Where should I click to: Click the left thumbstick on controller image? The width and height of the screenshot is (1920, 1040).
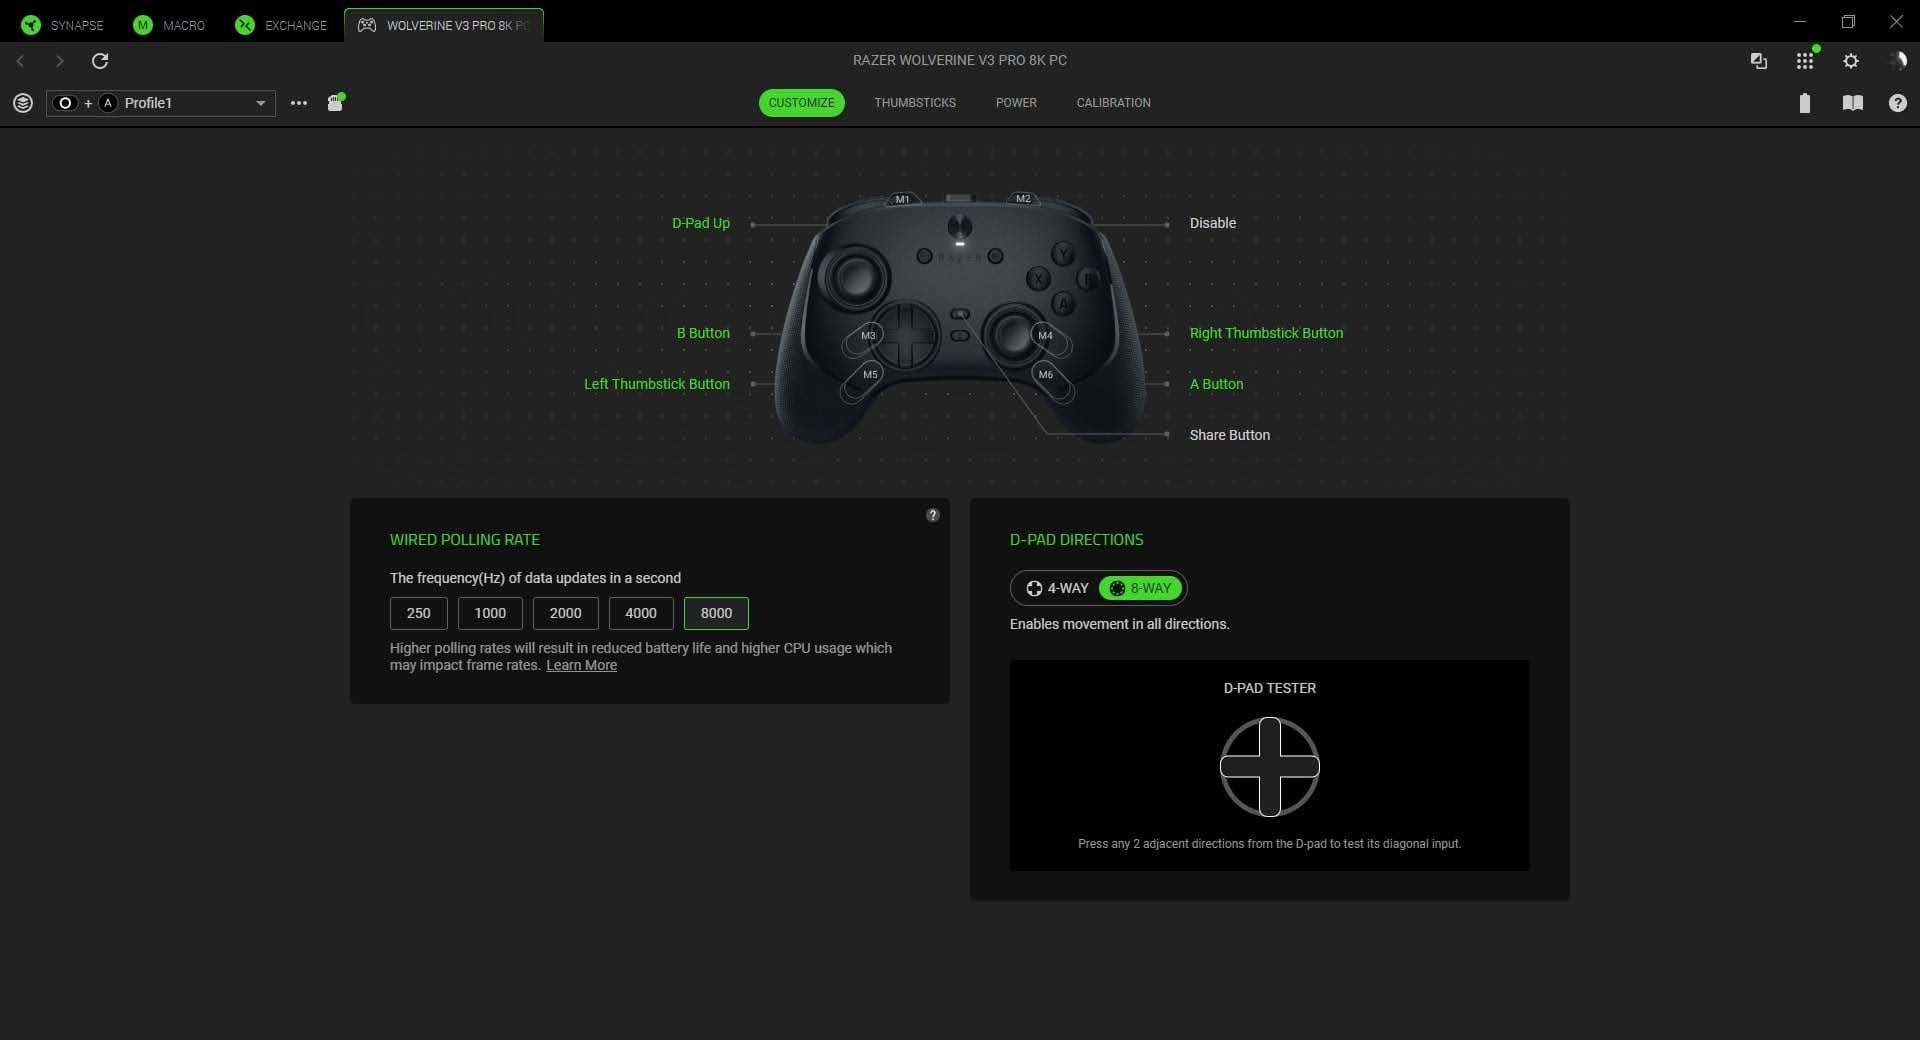(855, 276)
